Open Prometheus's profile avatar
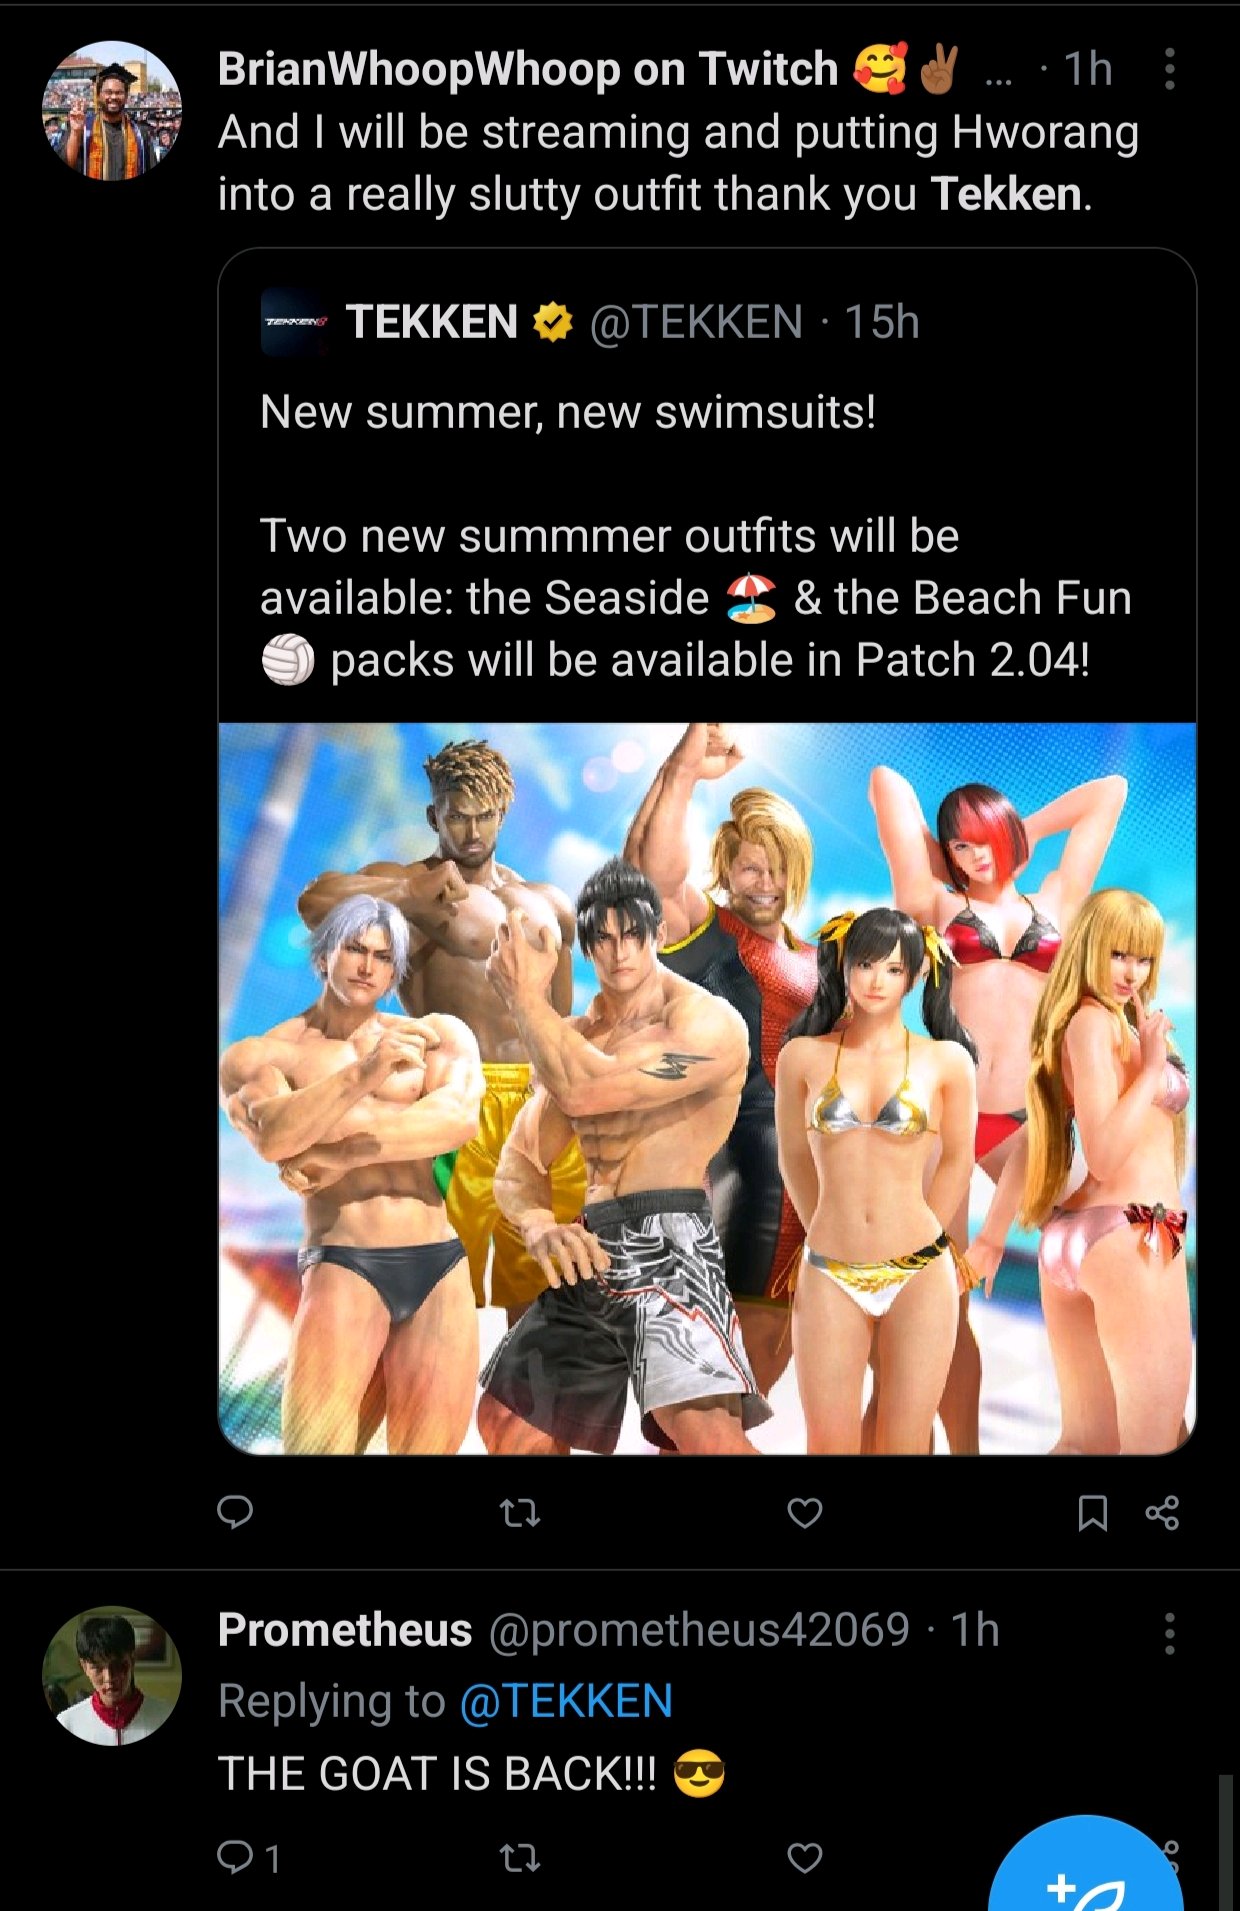 [x=112, y=1675]
